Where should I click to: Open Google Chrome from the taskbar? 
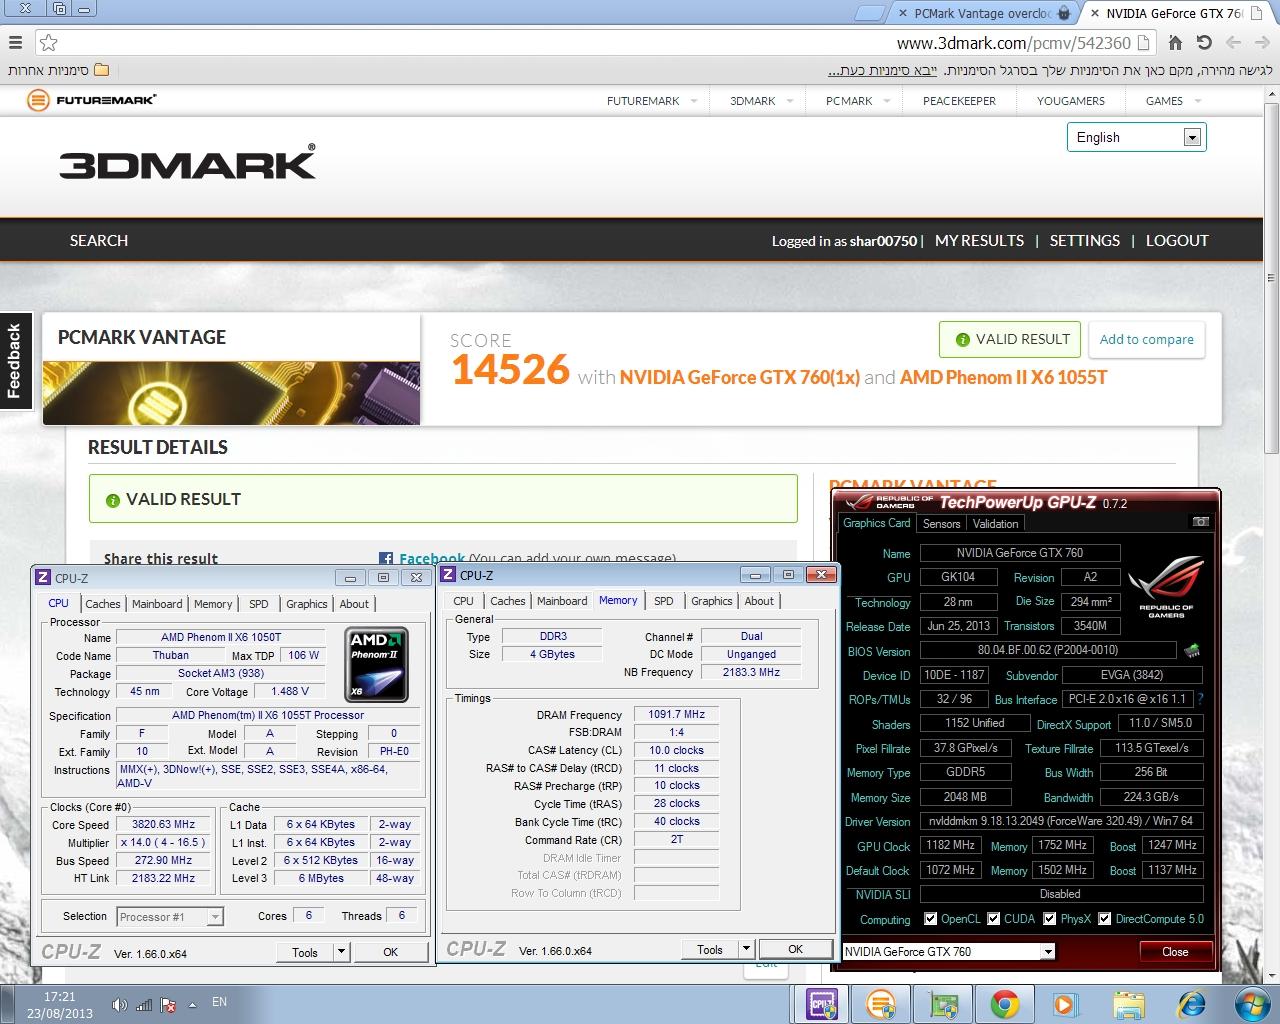point(1005,1003)
